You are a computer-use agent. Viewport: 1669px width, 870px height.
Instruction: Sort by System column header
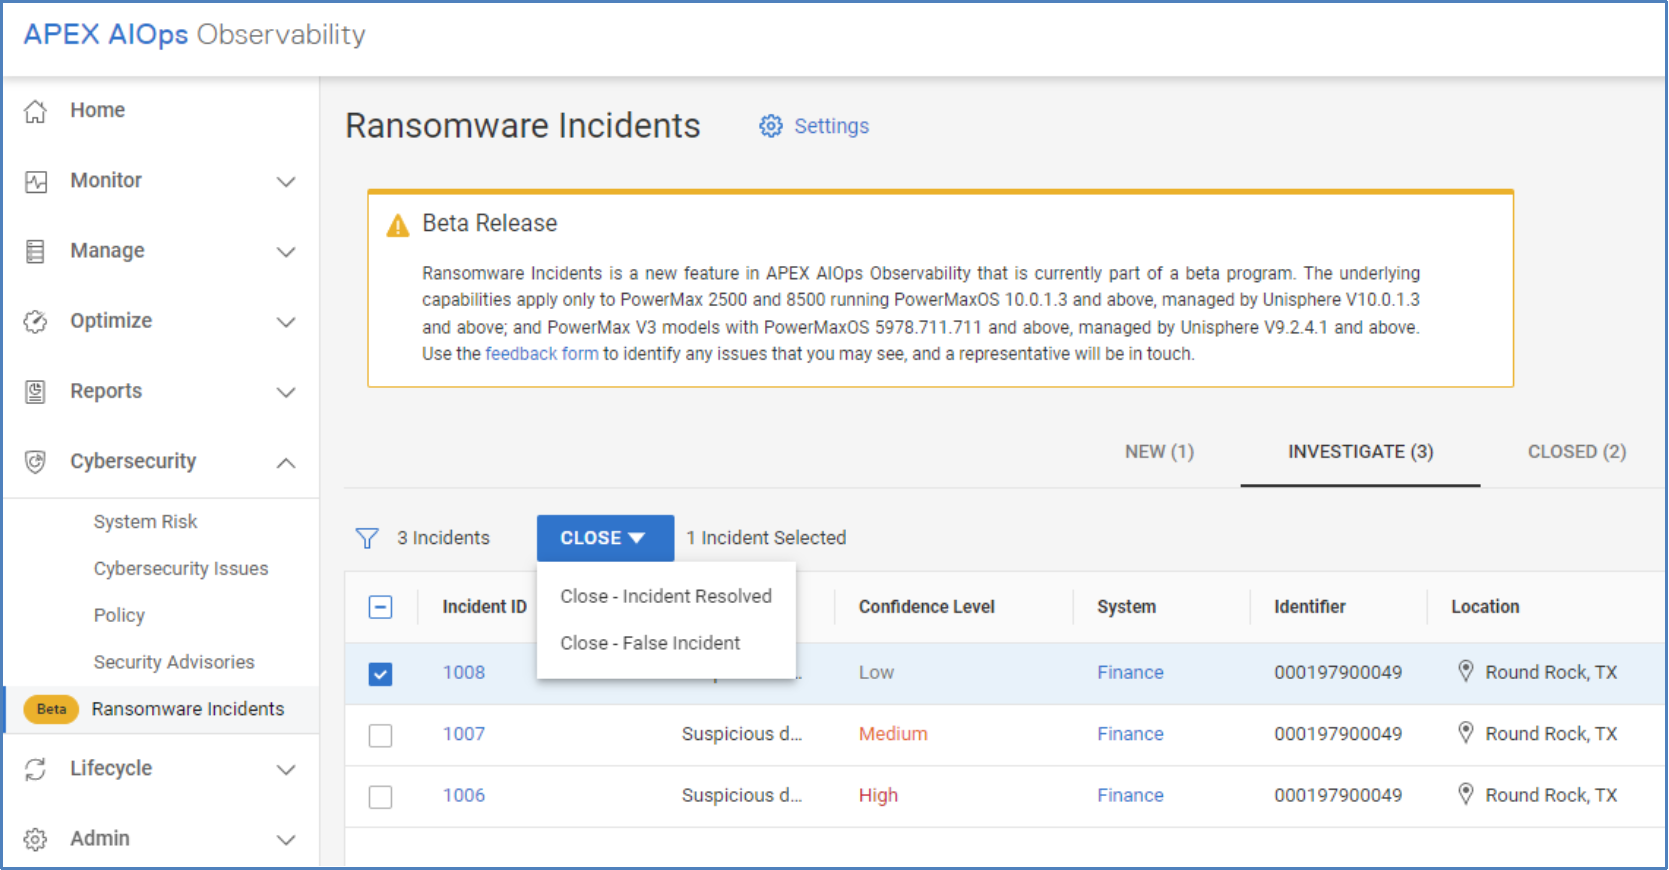pyautogui.click(x=1126, y=607)
